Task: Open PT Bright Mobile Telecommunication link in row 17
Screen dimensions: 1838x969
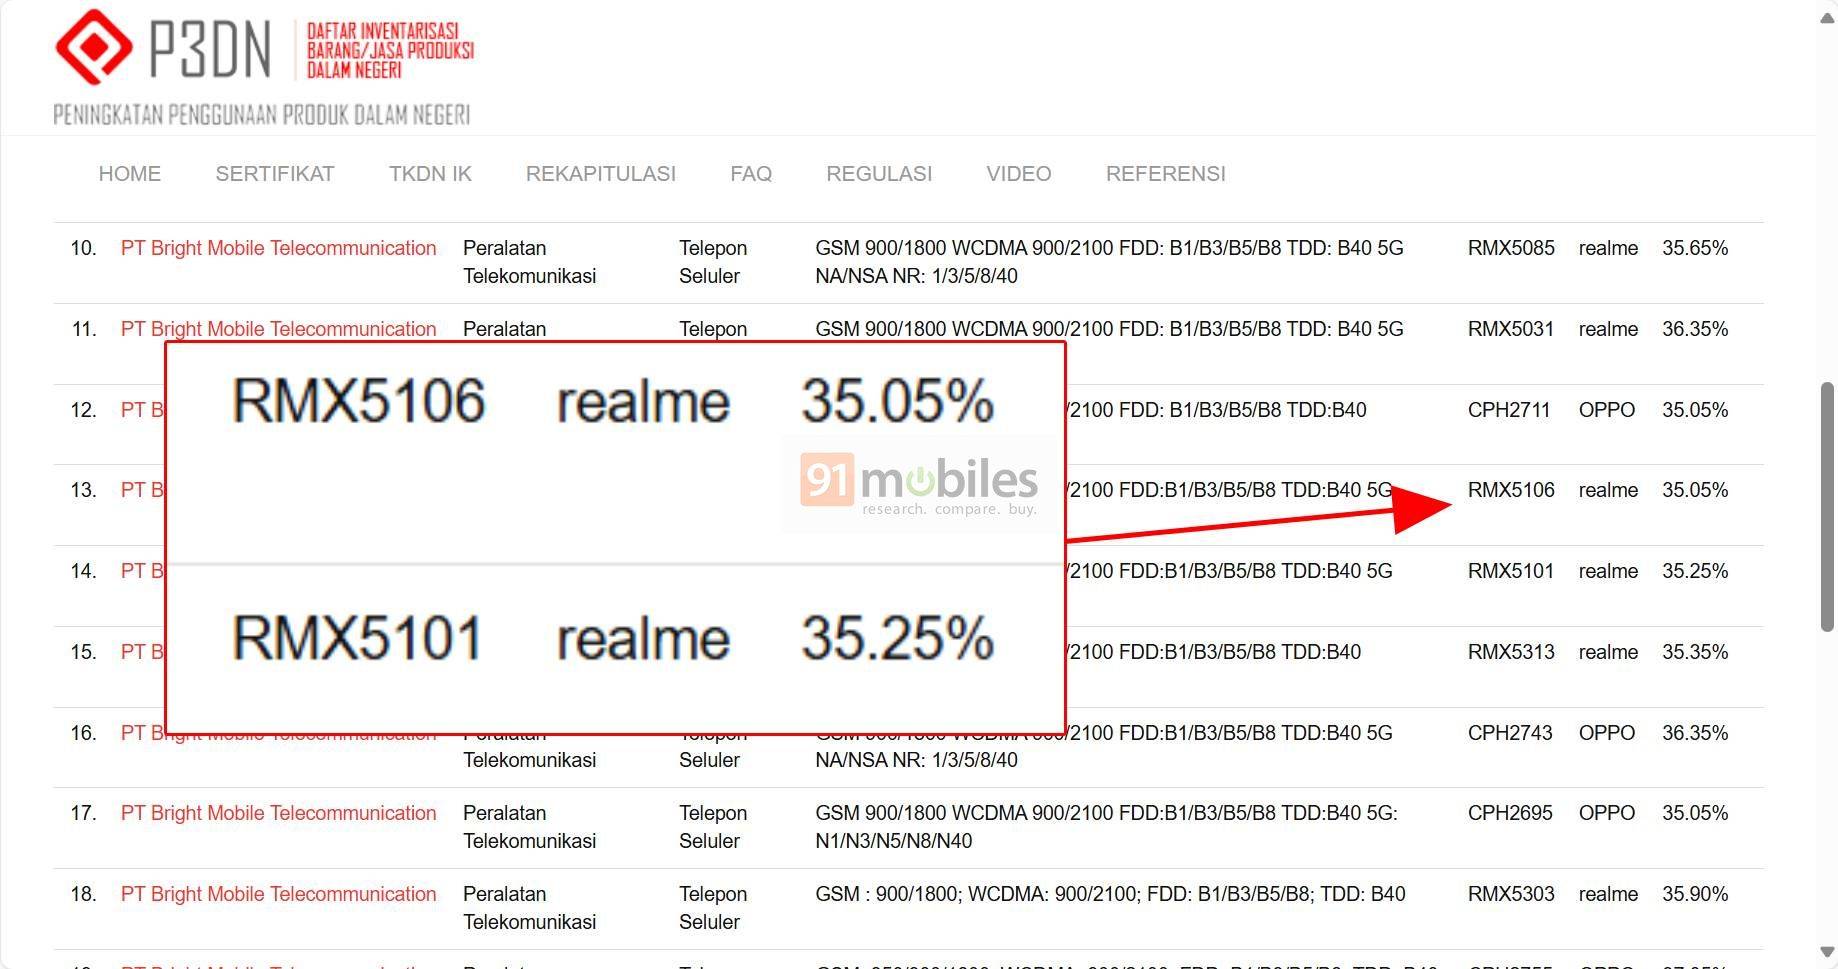Action: click(278, 813)
